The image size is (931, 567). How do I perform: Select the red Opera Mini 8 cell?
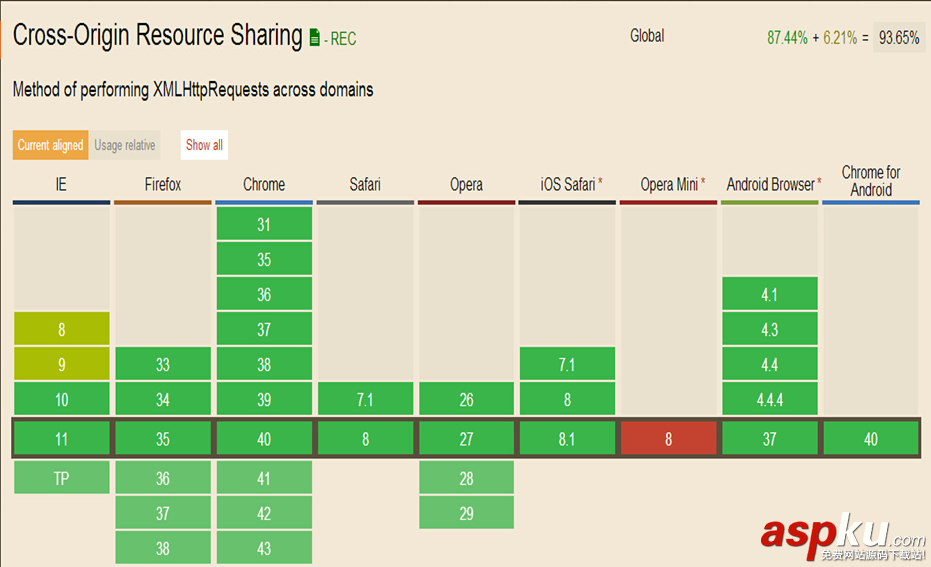point(668,439)
